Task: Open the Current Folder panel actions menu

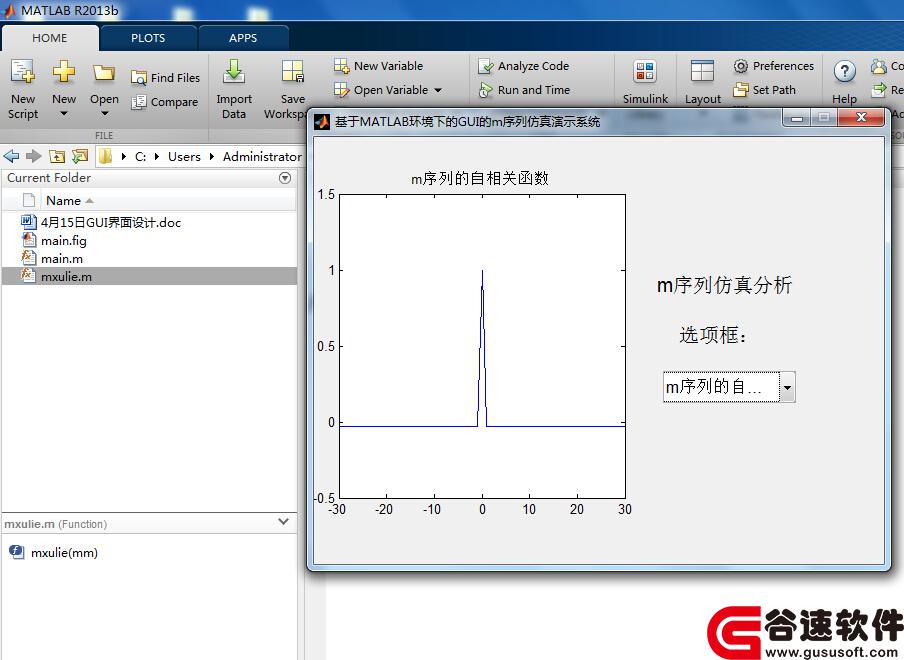Action: coord(285,178)
